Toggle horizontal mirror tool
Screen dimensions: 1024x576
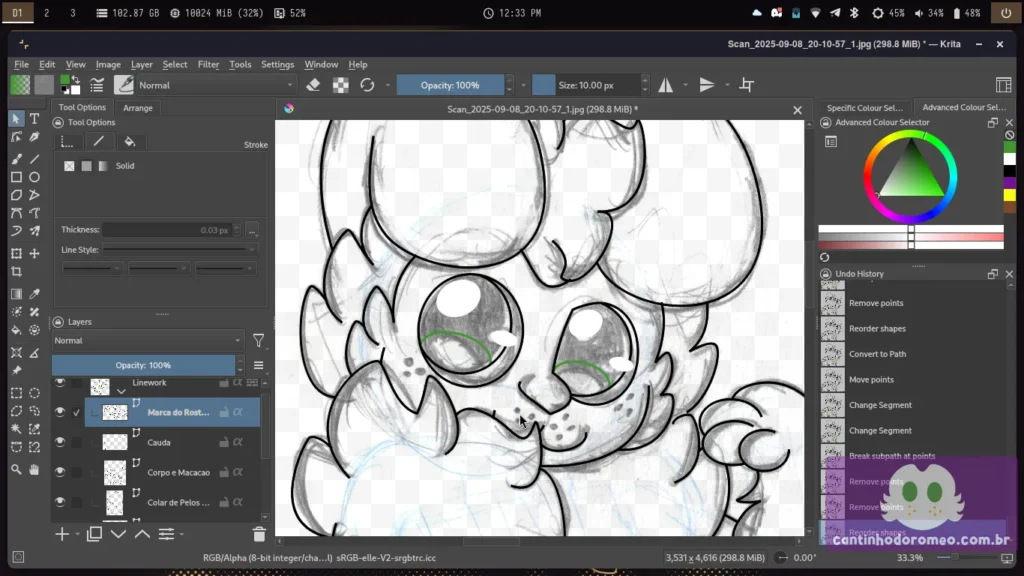pos(665,85)
